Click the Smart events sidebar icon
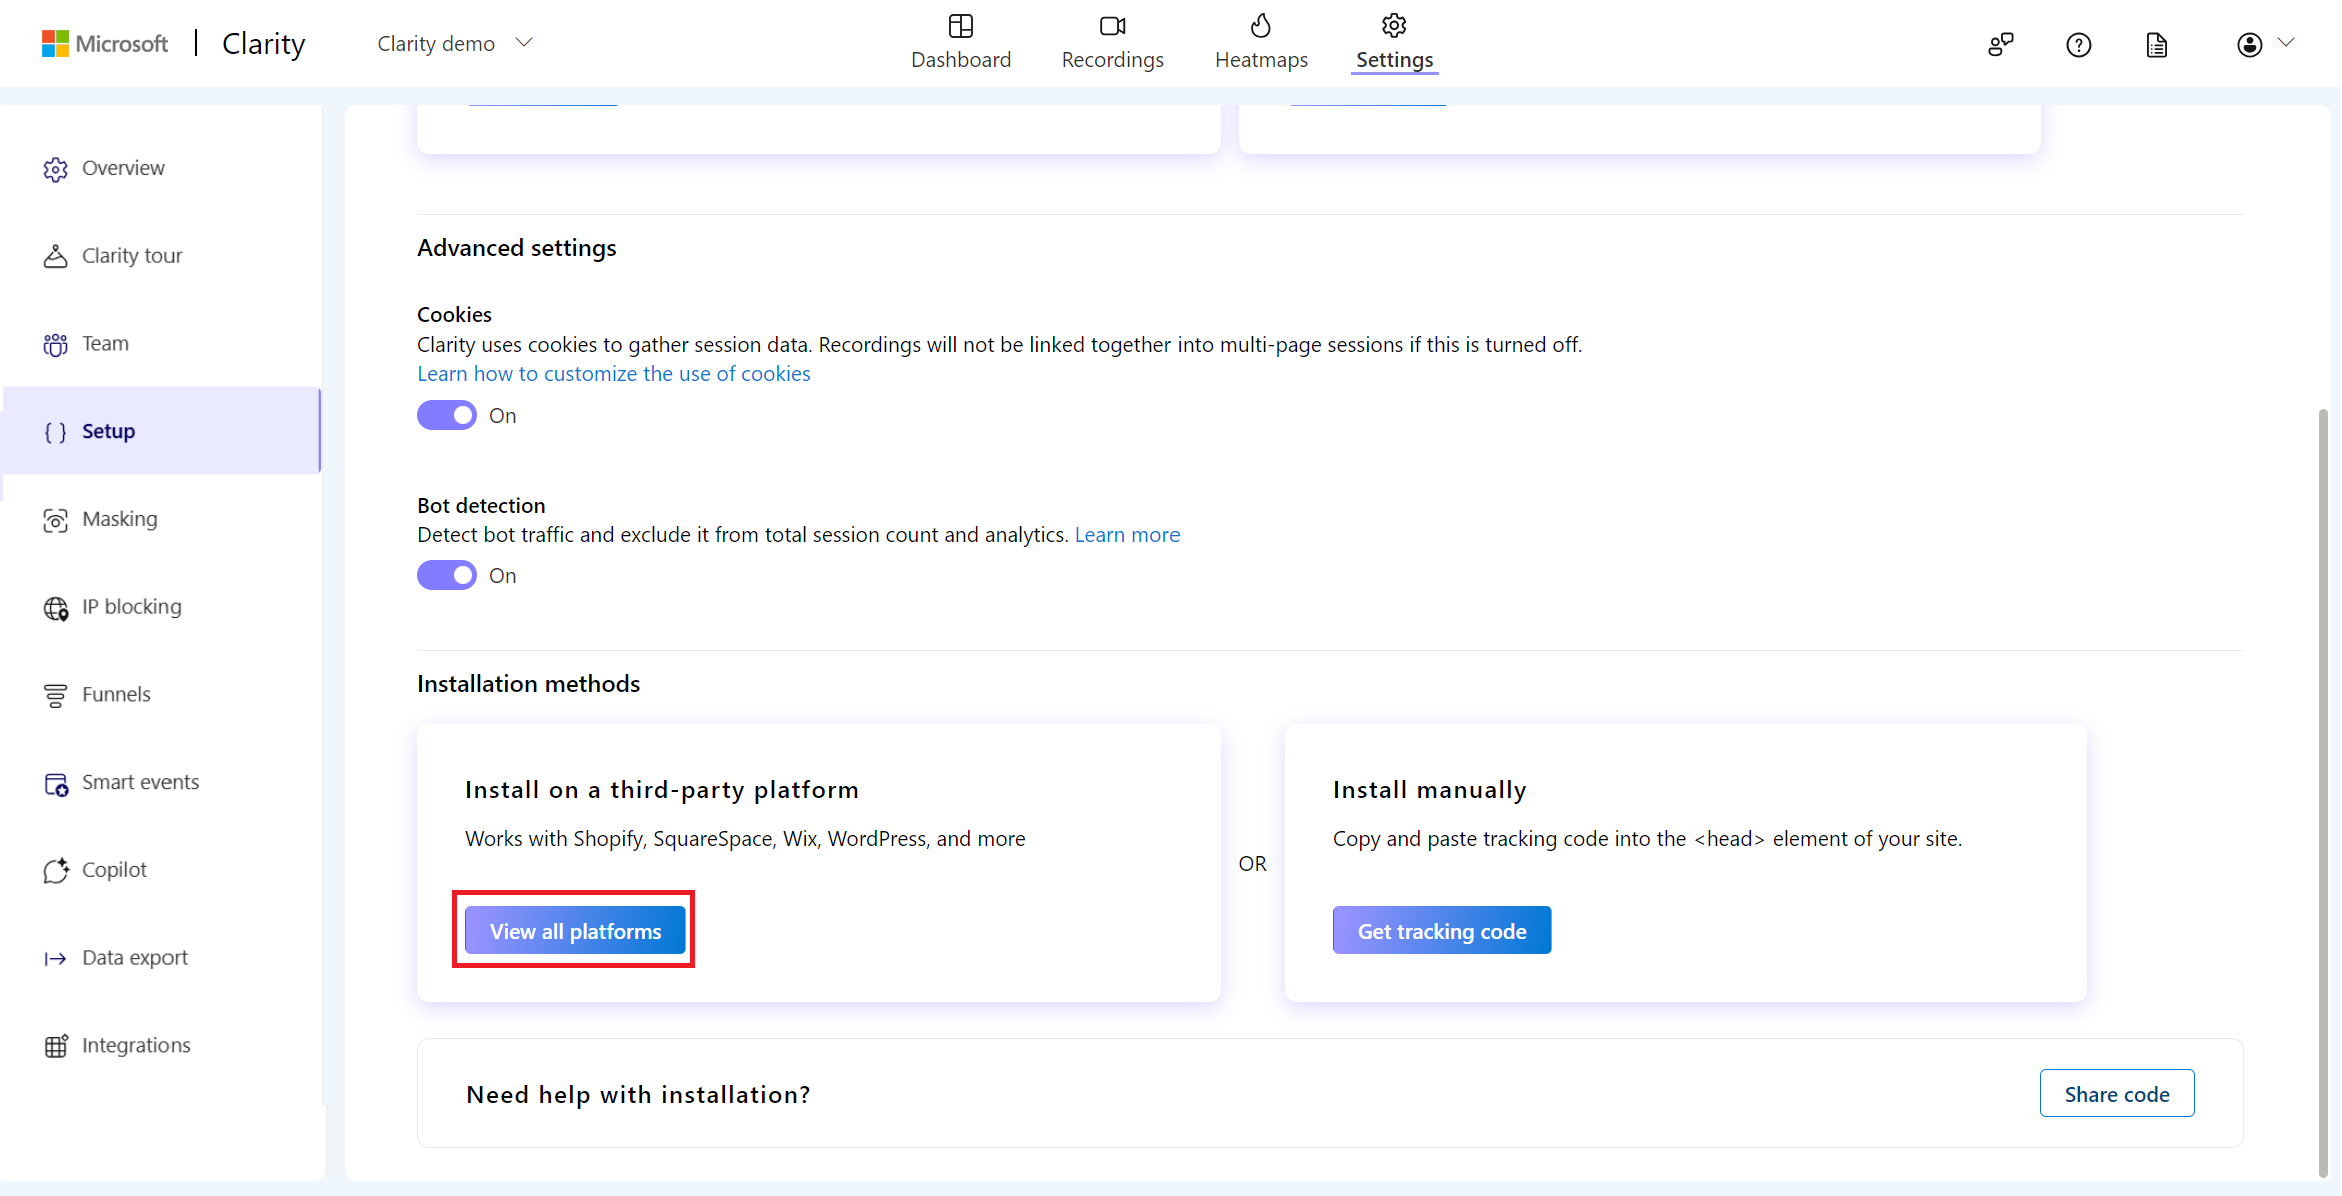2342x1196 pixels. coord(56,781)
